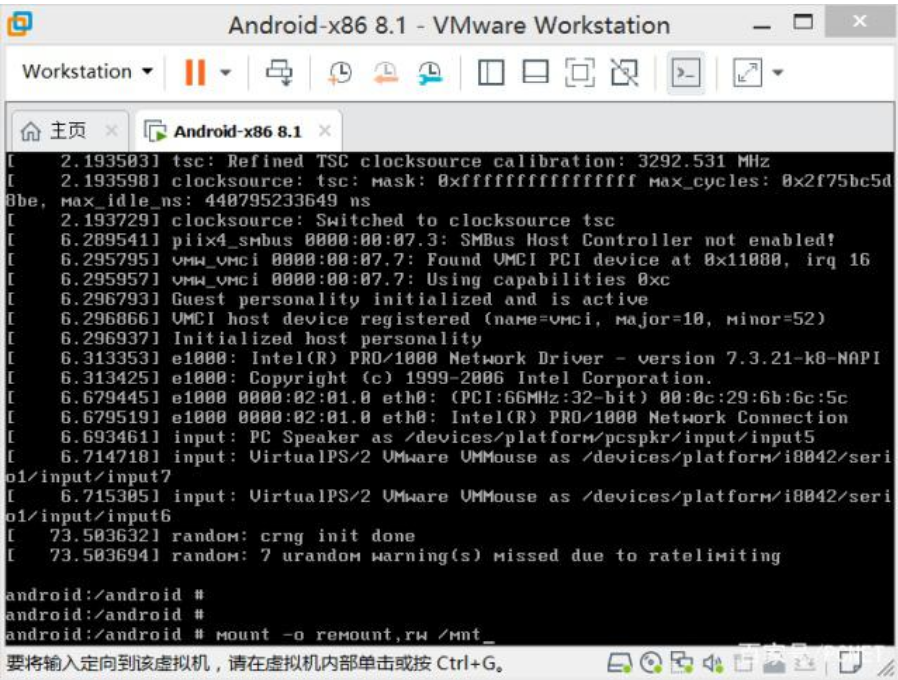Close the 主页 tab
This screenshot has height=680, width=898.
click(x=112, y=131)
